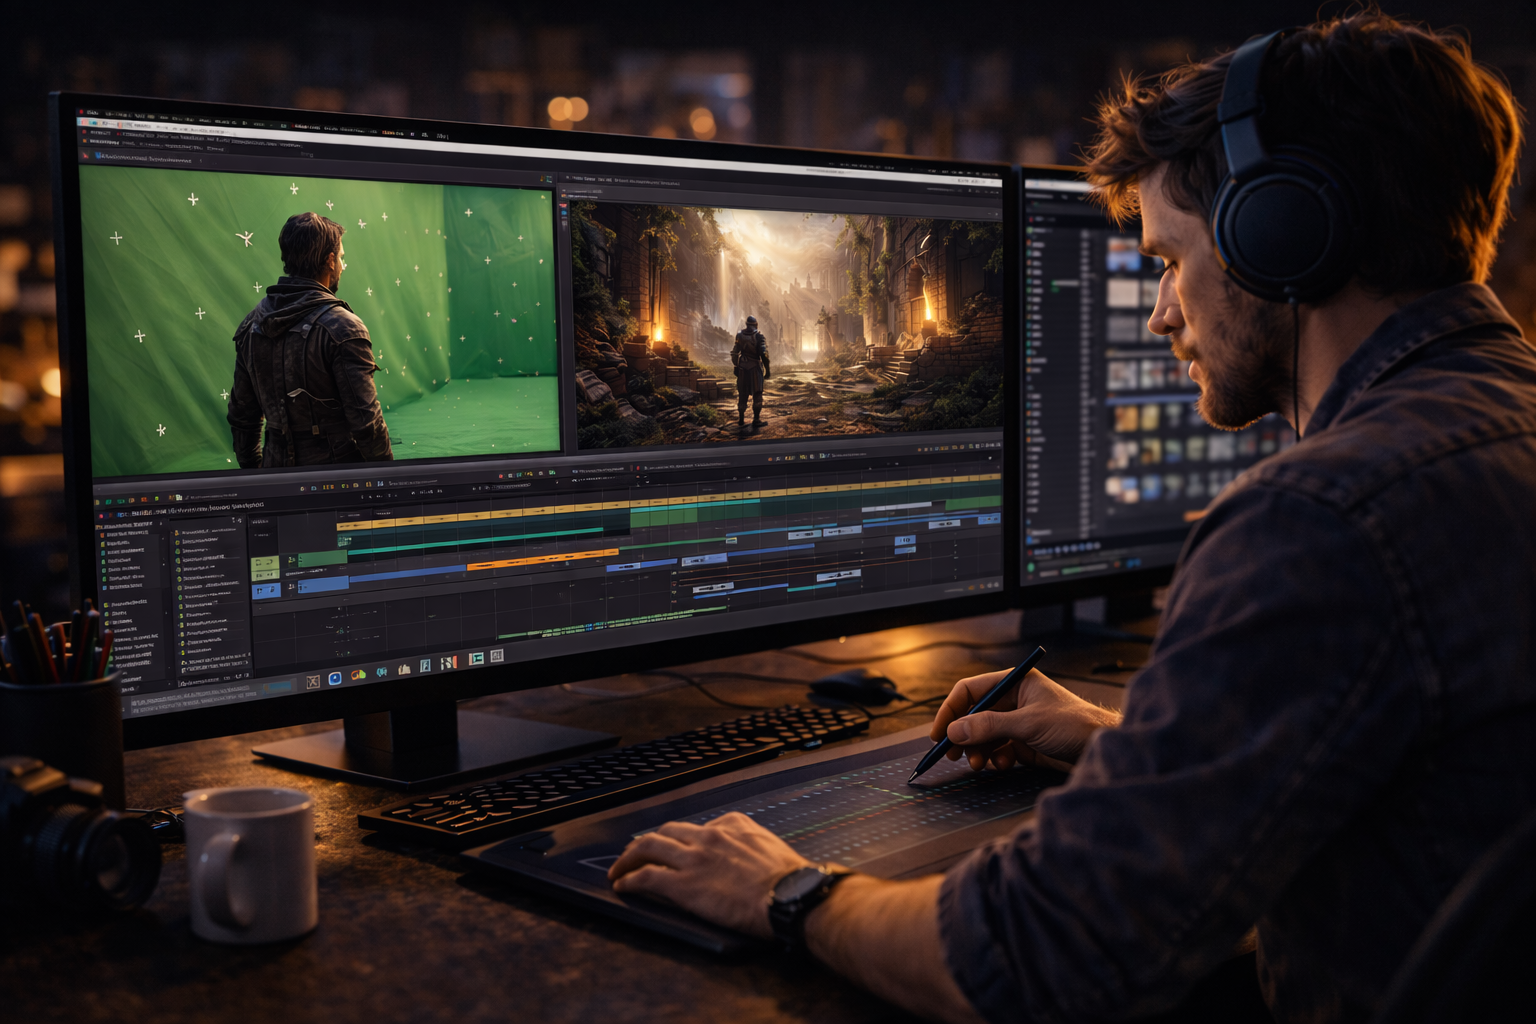1536x1024 pixels.
Task: Click the grey icon at dock's right end
Action: [x=497, y=656]
